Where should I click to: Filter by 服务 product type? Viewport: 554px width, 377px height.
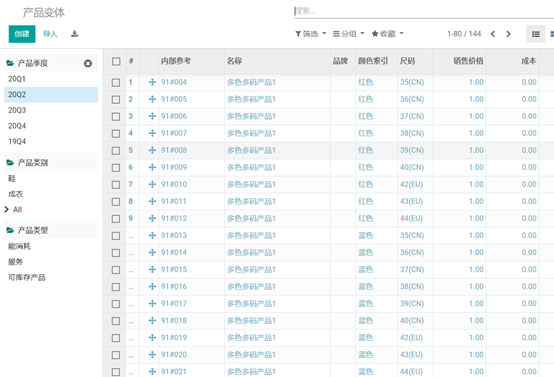click(16, 262)
